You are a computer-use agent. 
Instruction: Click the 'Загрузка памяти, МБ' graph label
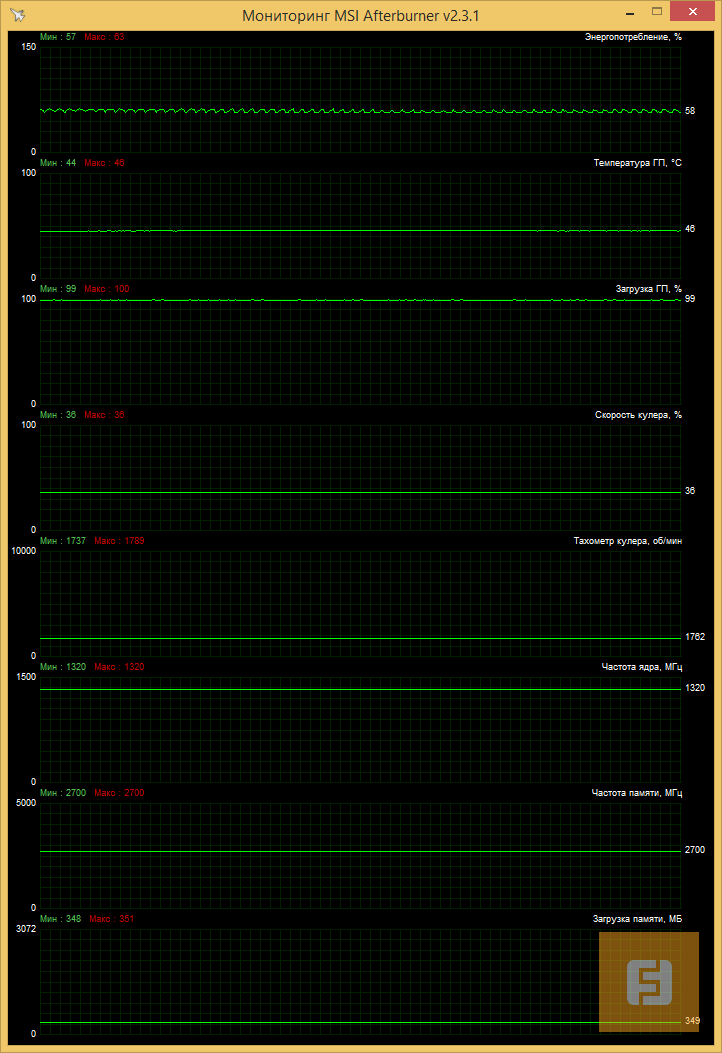[637, 919]
